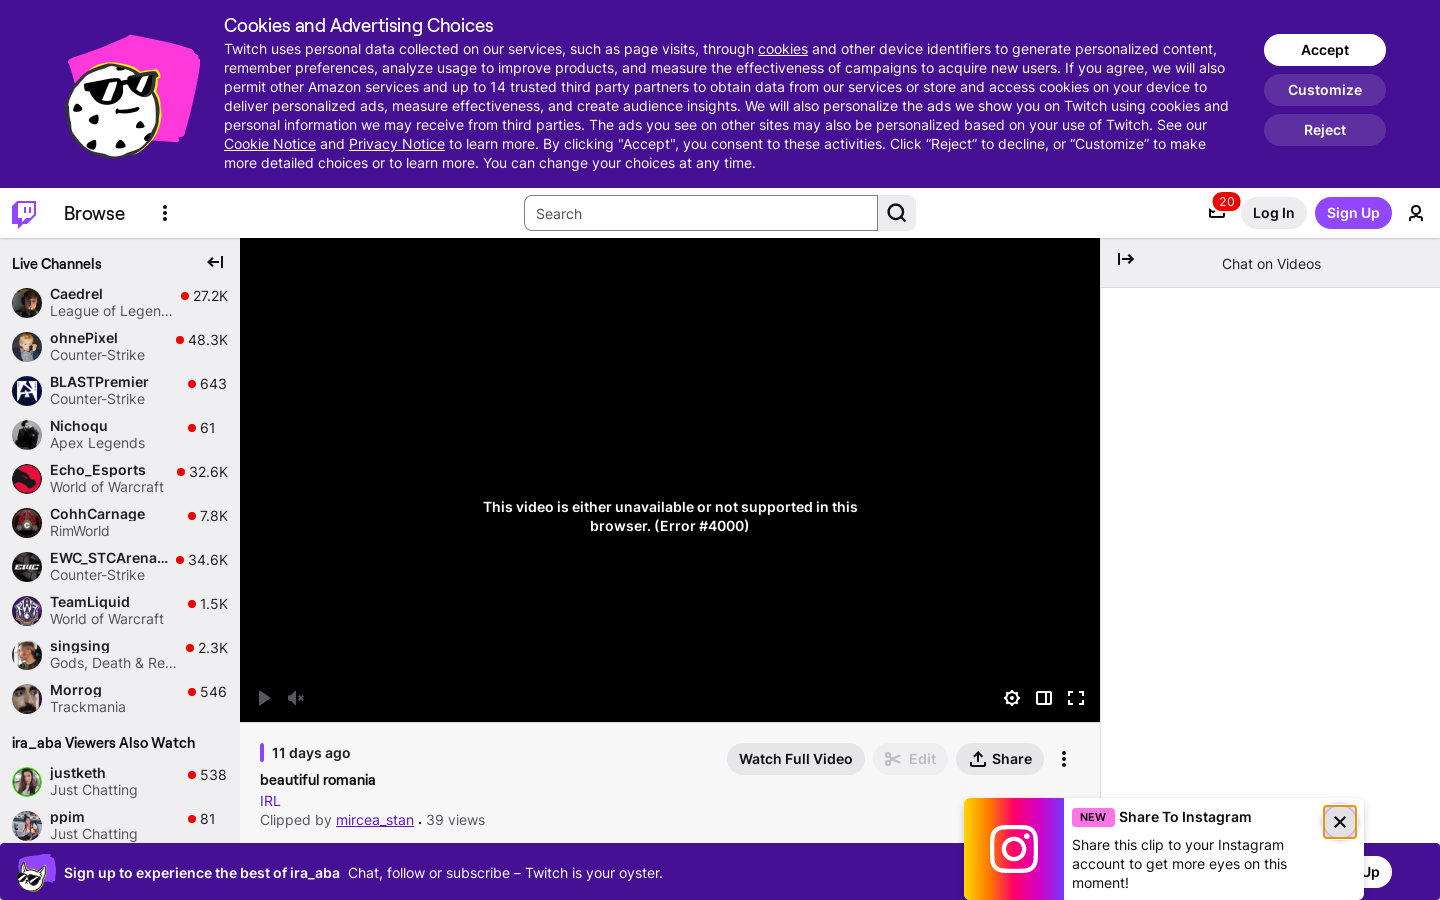The height and width of the screenshot is (900, 1440).
Task: Click Caedrel's channel avatar
Action: point(27,303)
